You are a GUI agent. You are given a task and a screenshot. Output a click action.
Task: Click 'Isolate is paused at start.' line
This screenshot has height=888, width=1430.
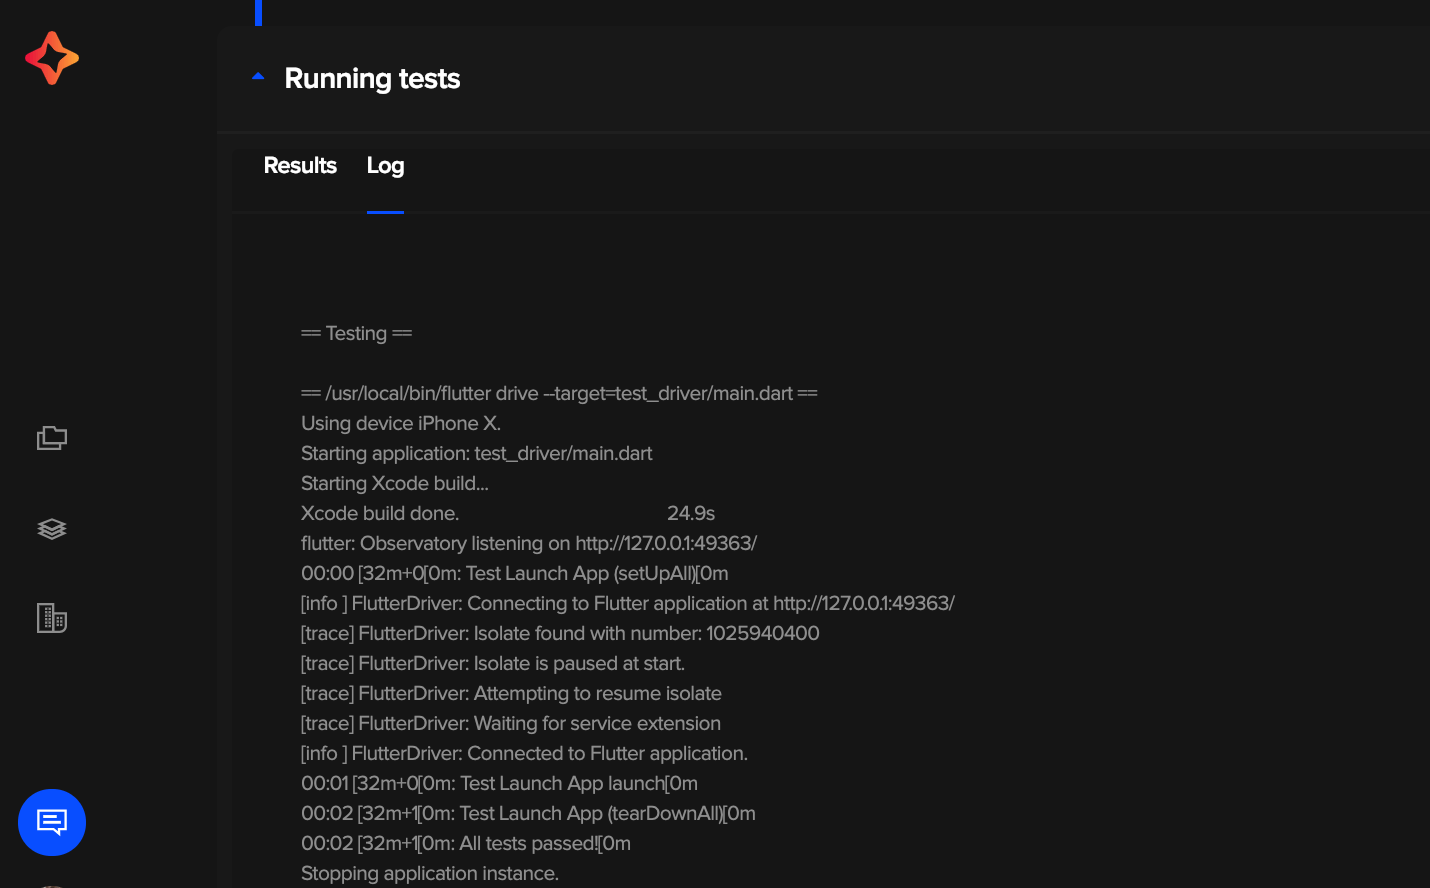(x=493, y=663)
